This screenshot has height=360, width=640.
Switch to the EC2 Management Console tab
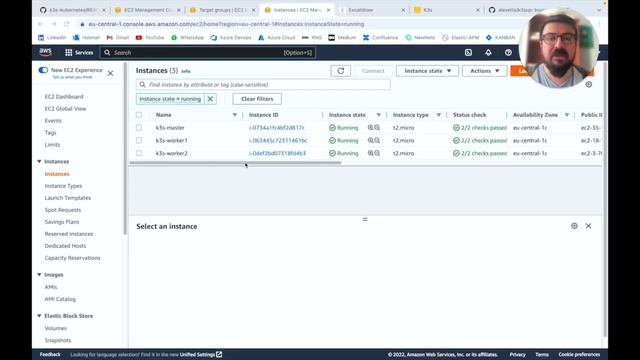point(148,10)
